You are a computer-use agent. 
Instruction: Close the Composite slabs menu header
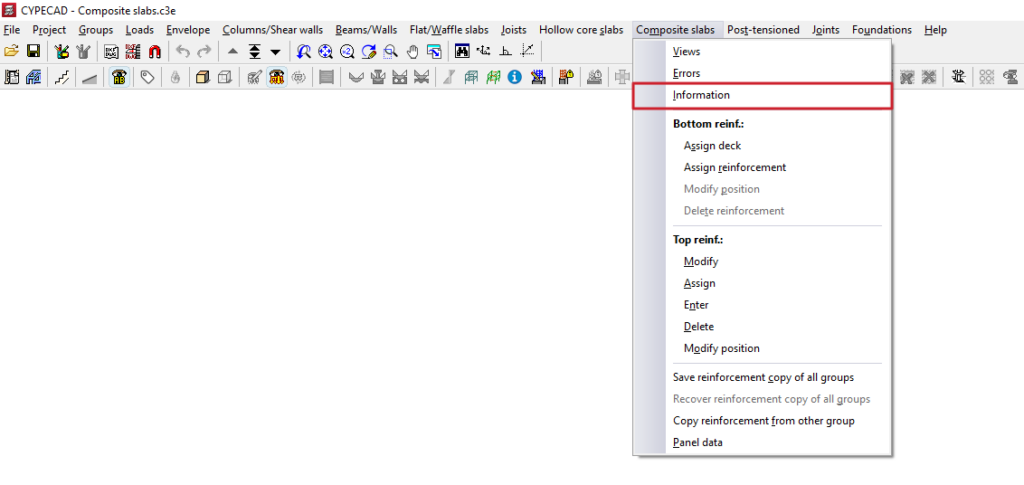pyautogui.click(x=677, y=30)
